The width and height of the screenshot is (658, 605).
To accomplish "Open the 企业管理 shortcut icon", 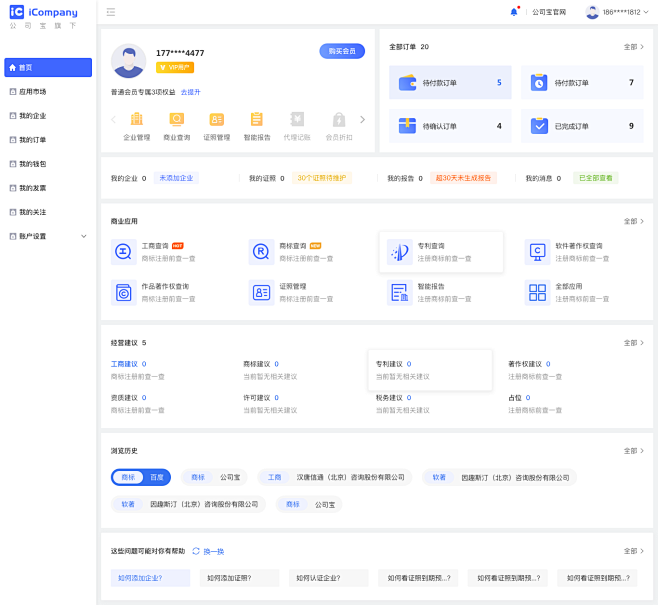I will point(136,120).
